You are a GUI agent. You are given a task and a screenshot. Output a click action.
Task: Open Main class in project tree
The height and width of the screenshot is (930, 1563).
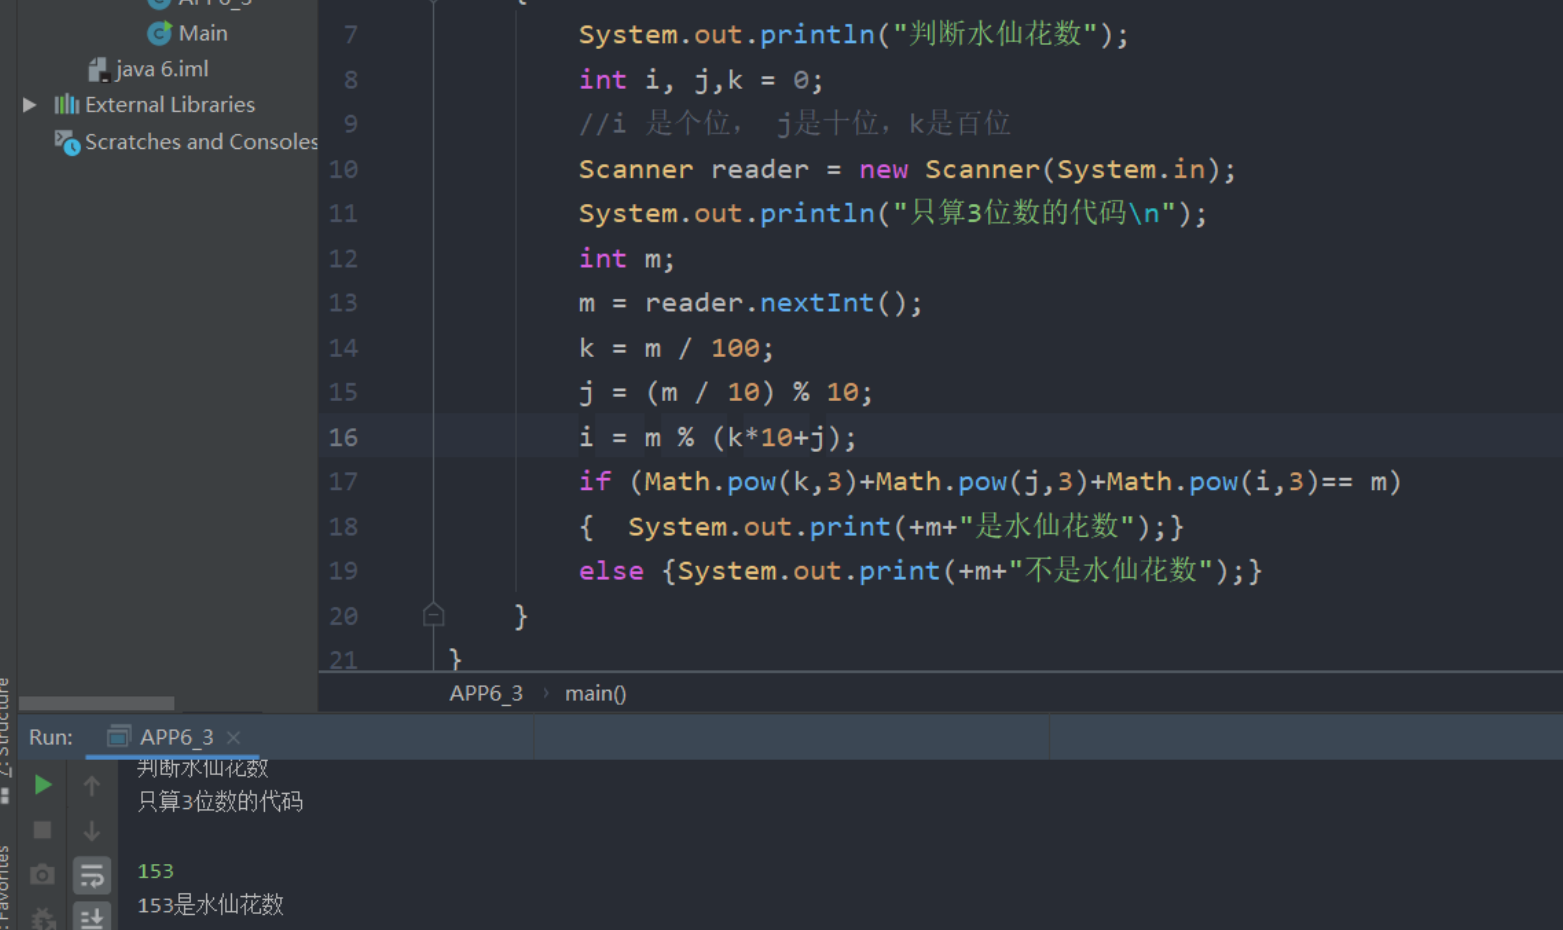203,33
